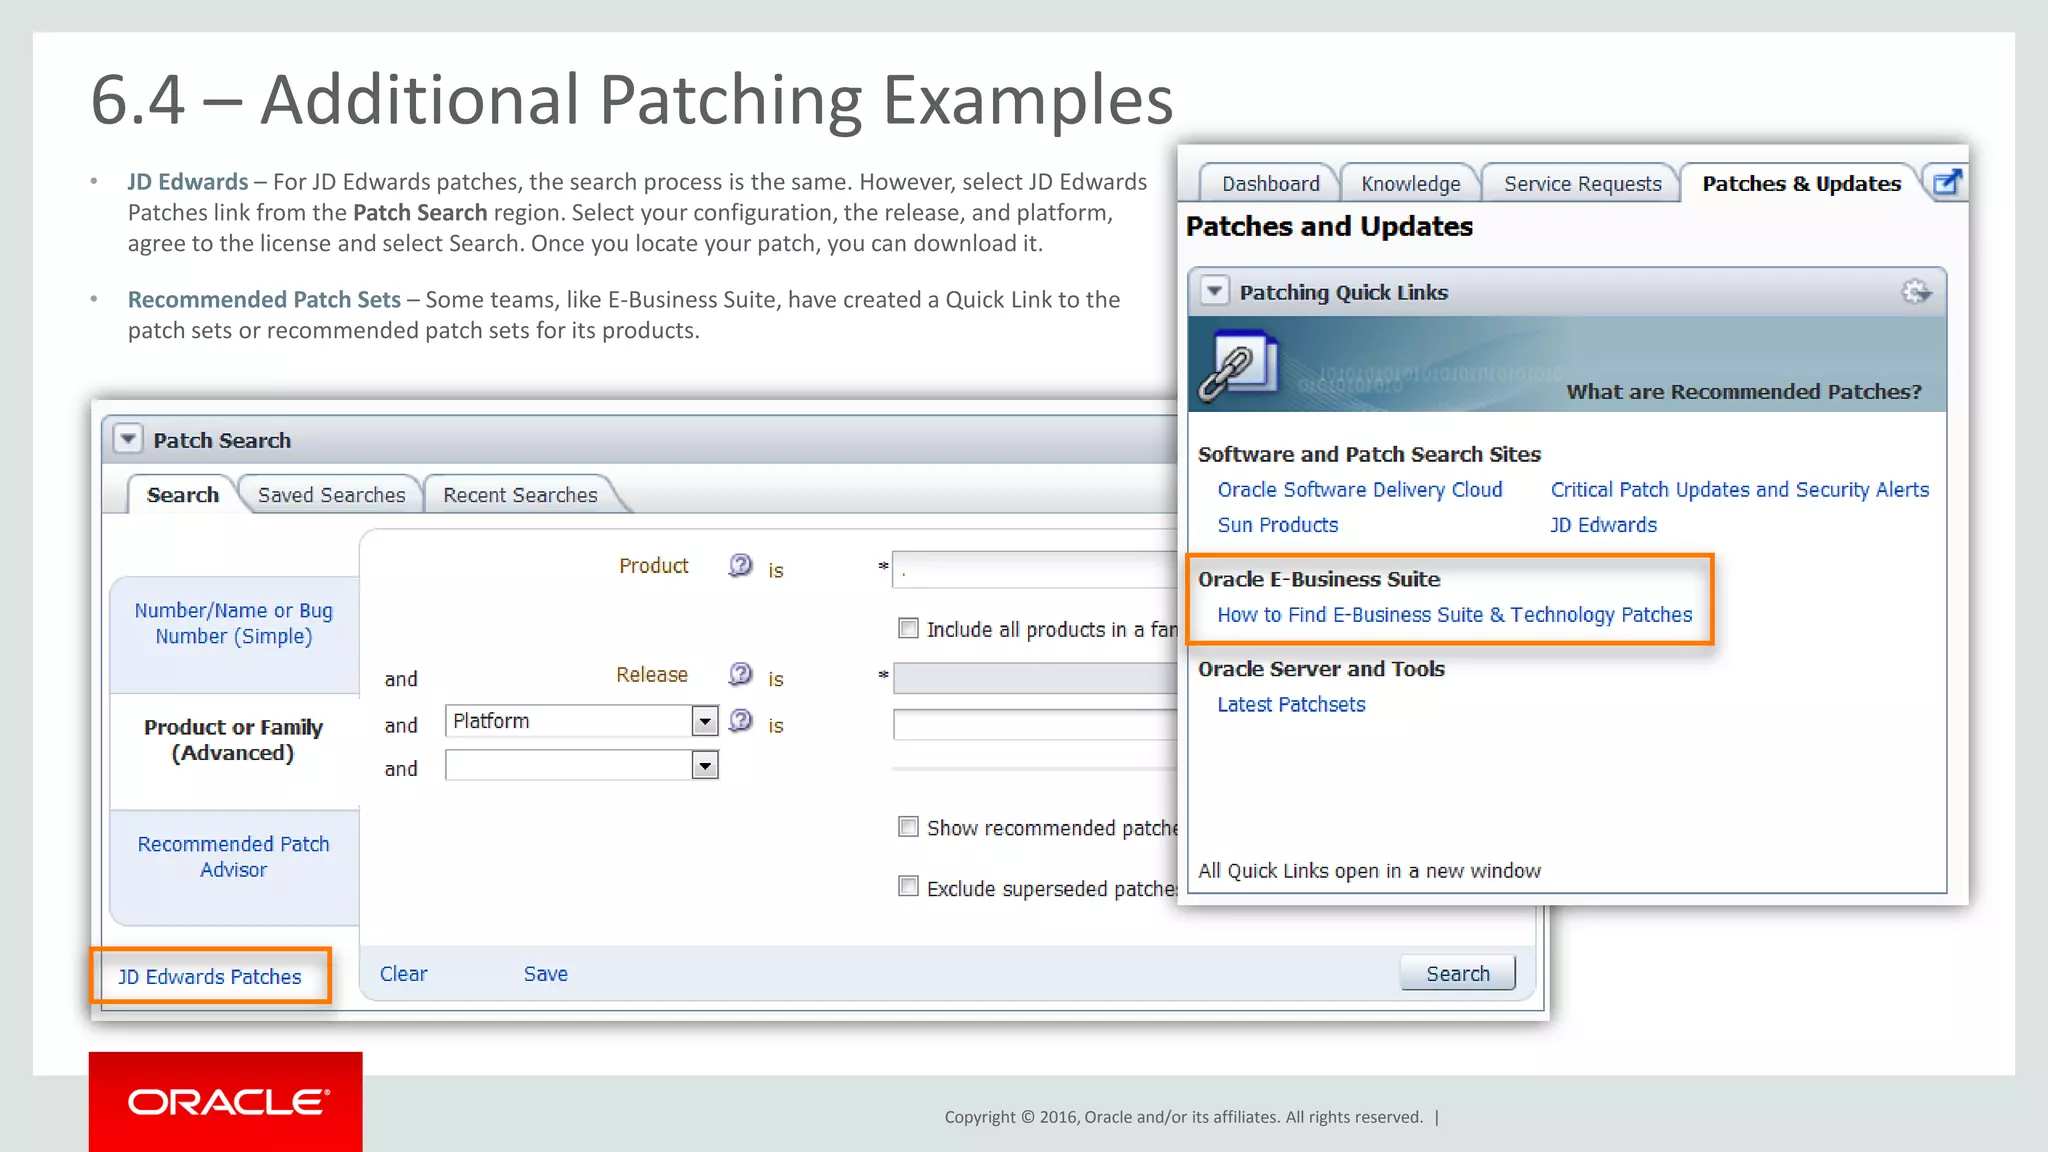Screen dimensions: 2048x1152
Task: Click the Product help question-mark icon
Action: 740,565
